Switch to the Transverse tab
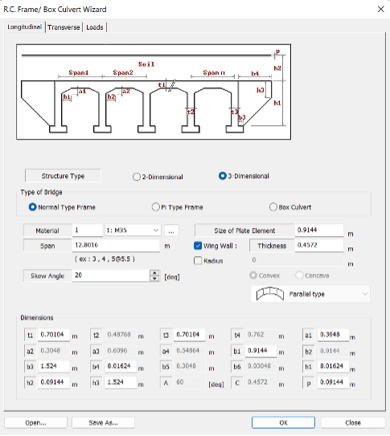This screenshot has width=390, height=436. coord(64,27)
